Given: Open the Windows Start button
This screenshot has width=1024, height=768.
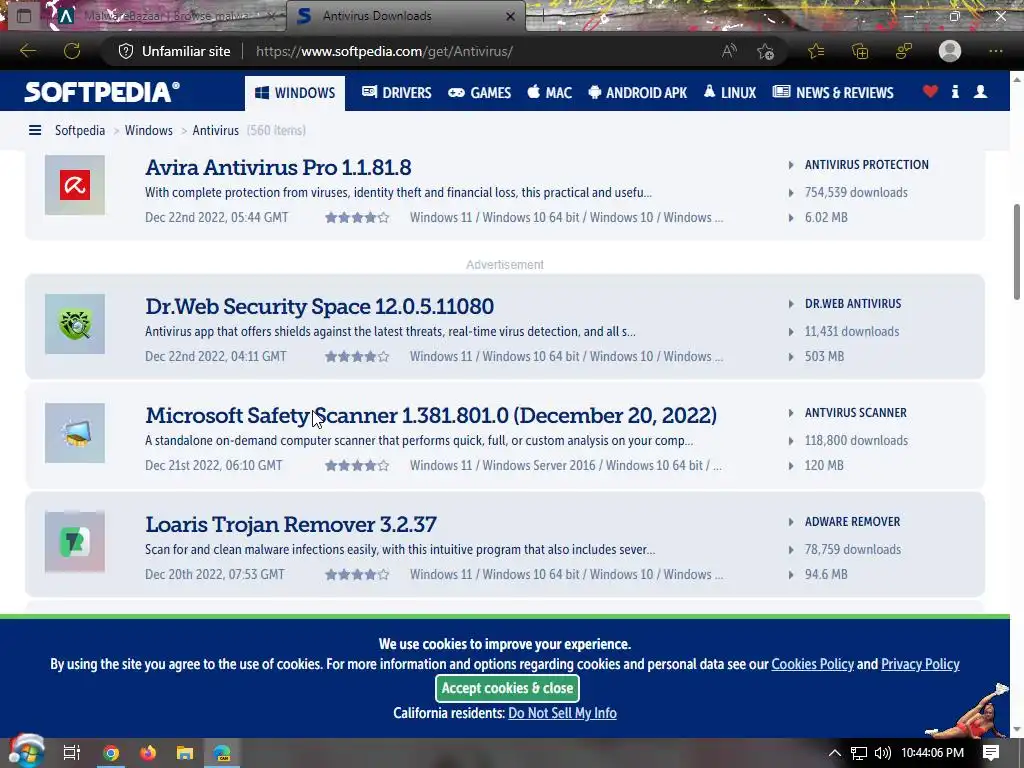Looking at the screenshot, I should (27, 751).
